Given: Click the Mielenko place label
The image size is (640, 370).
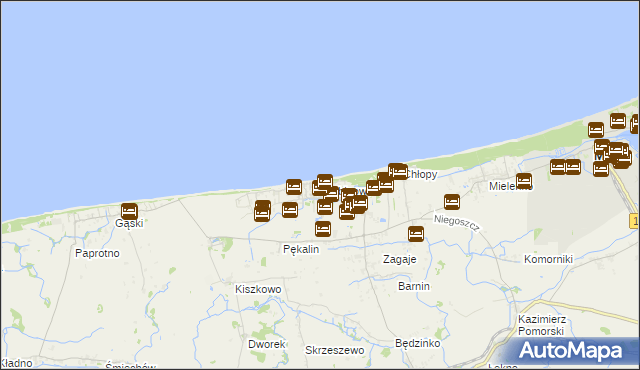Looking at the screenshot, I should point(511,186).
